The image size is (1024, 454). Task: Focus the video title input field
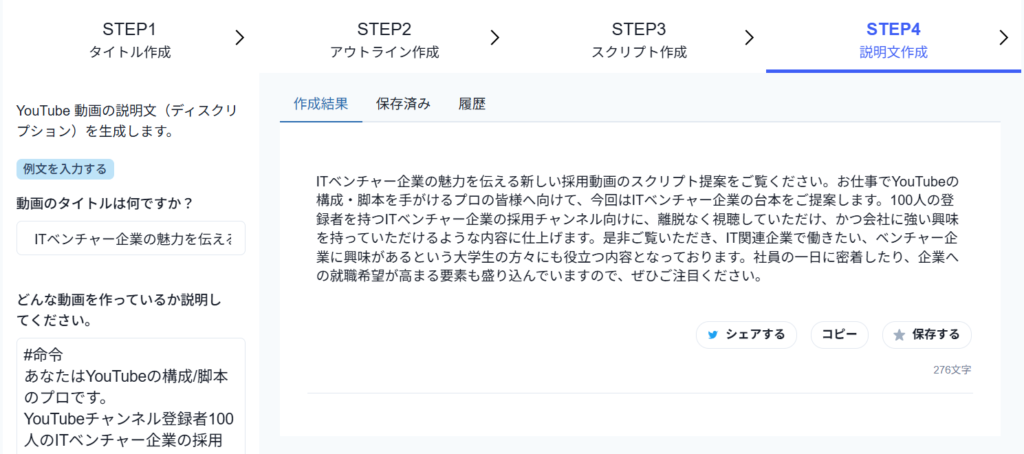[x=131, y=239]
